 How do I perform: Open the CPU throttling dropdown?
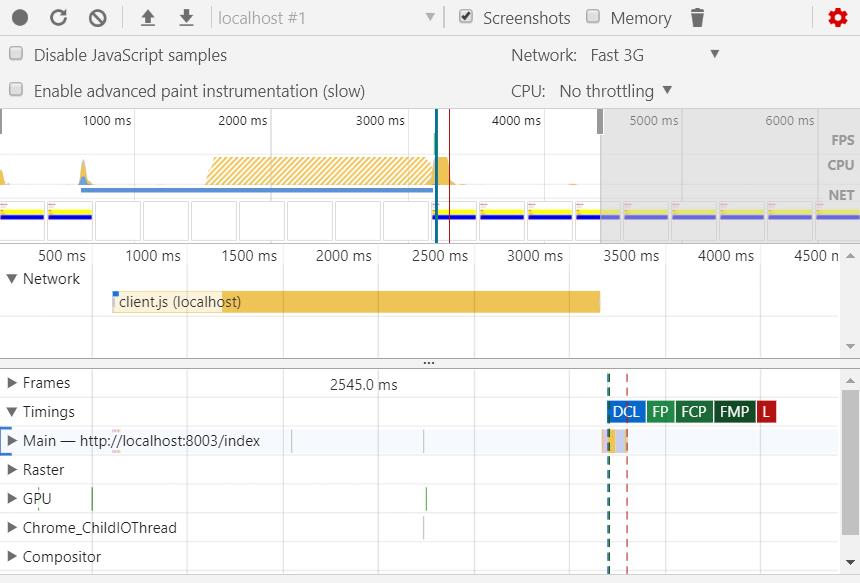tap(615, 91)
